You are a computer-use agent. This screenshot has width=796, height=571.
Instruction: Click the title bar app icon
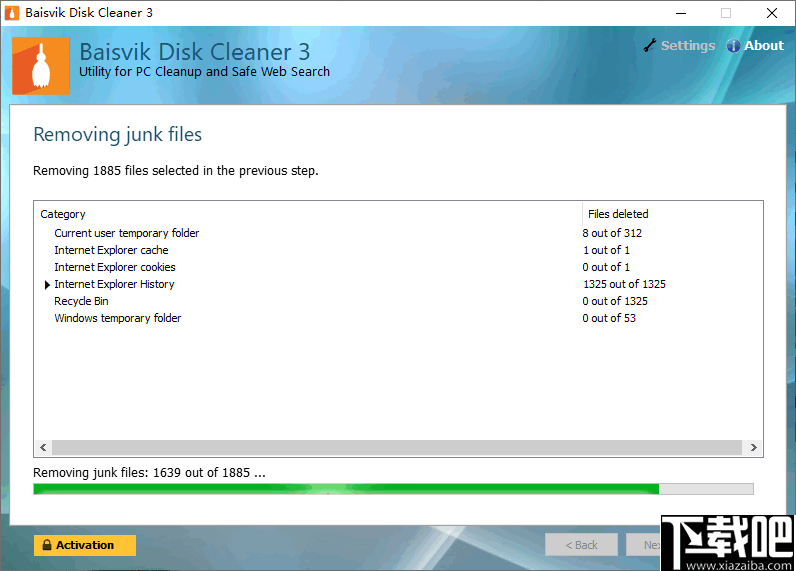tap(11, 13)
